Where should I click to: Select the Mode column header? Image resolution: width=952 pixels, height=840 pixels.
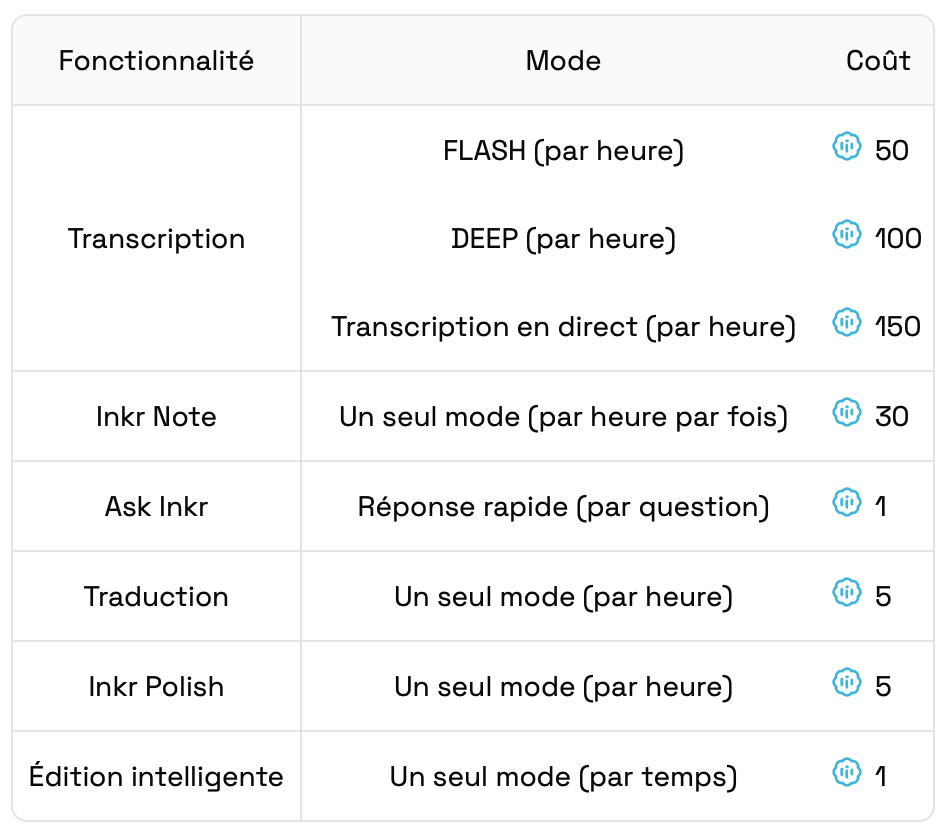[563, 61]
